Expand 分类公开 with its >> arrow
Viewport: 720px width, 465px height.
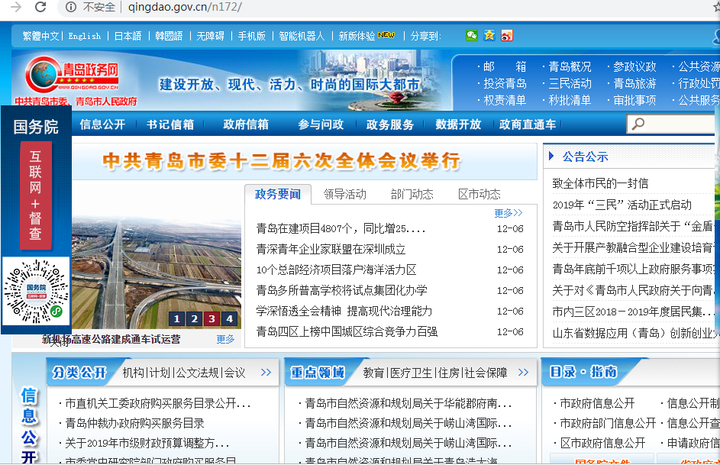coord(266,372)
